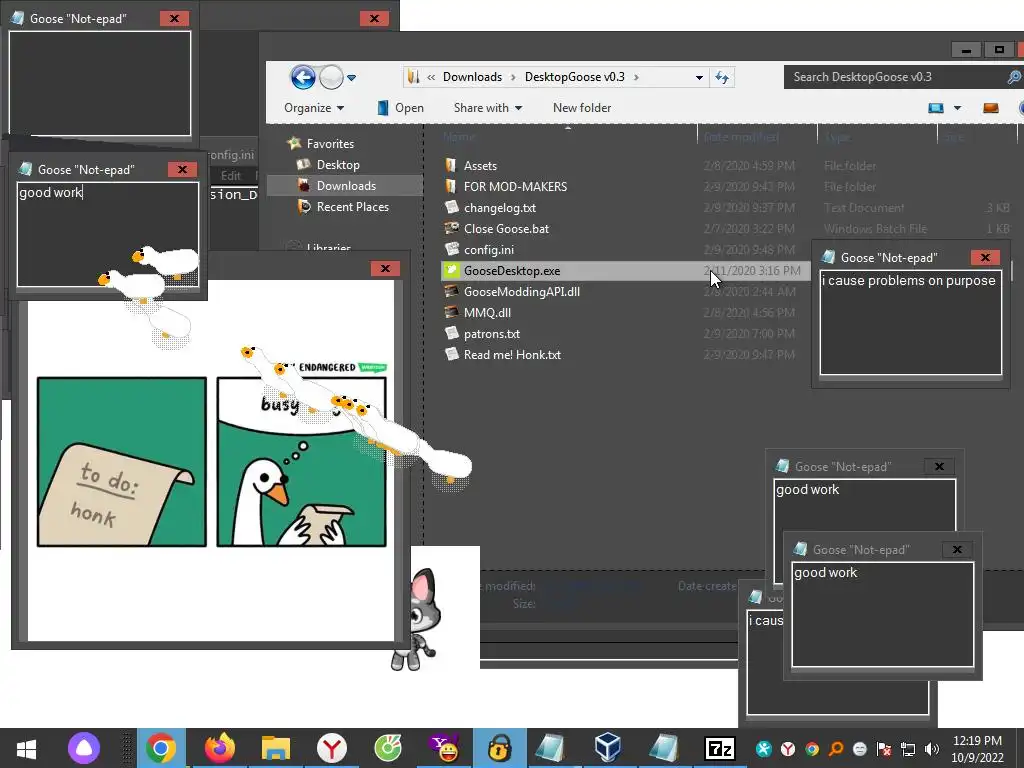Select GooseModdingAPI.dll file
Image resolution: width=1024 pixels, height=768 pixels.
[x=522, y=291]
